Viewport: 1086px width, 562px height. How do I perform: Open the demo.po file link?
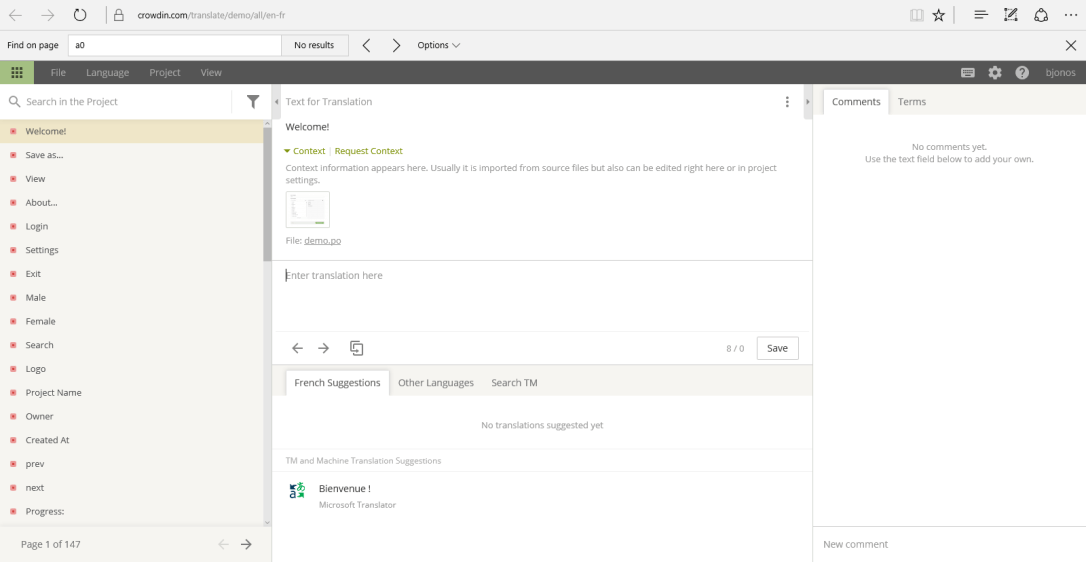(x=322, y=240)
